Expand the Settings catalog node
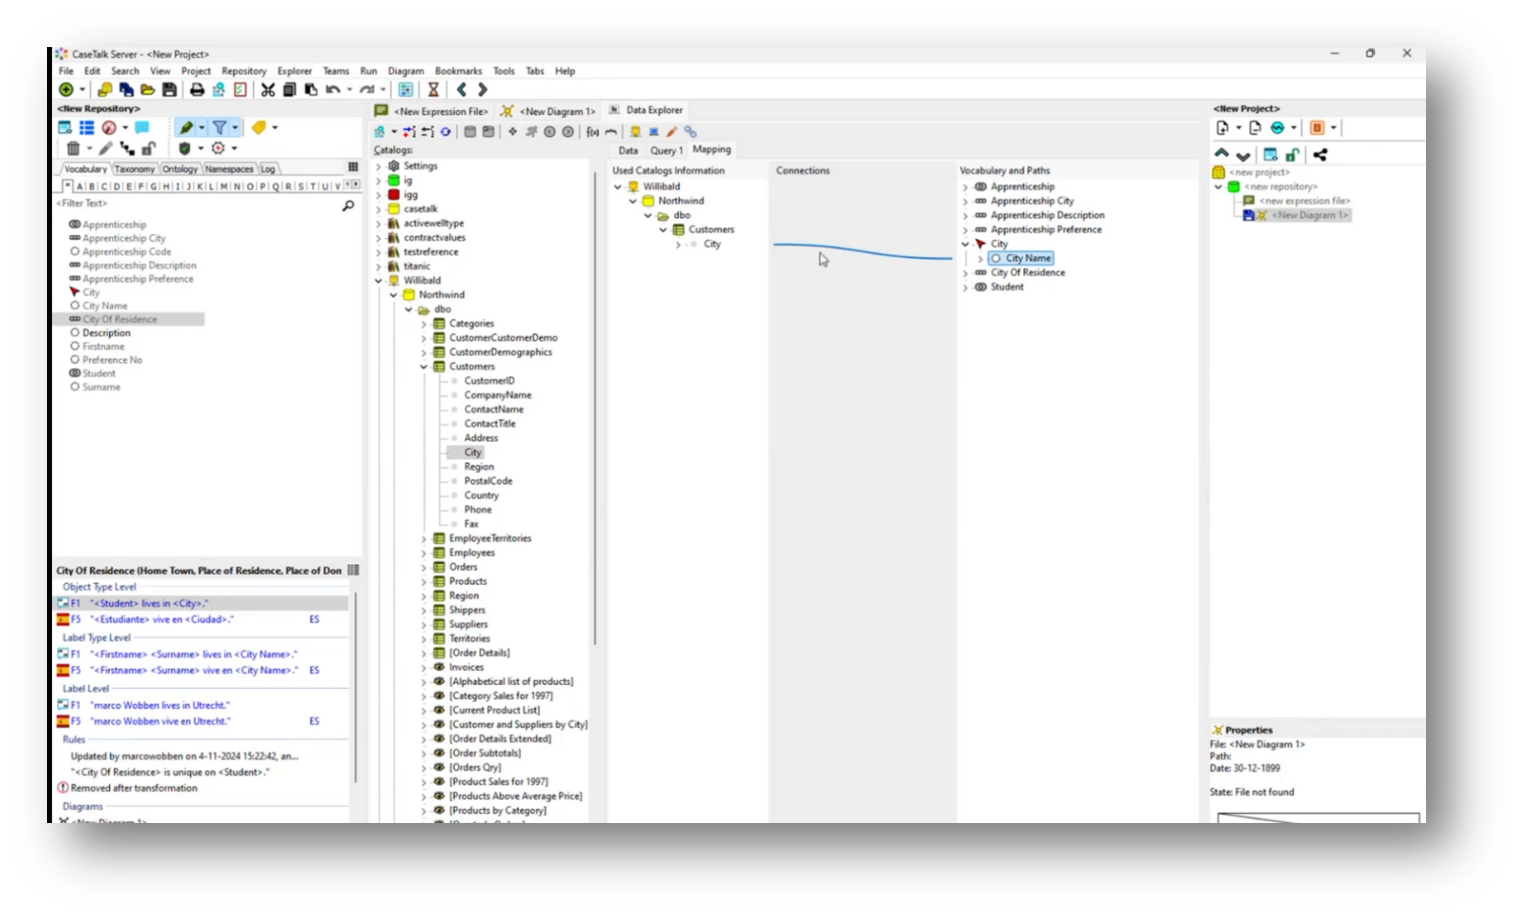 coord(378,167)
